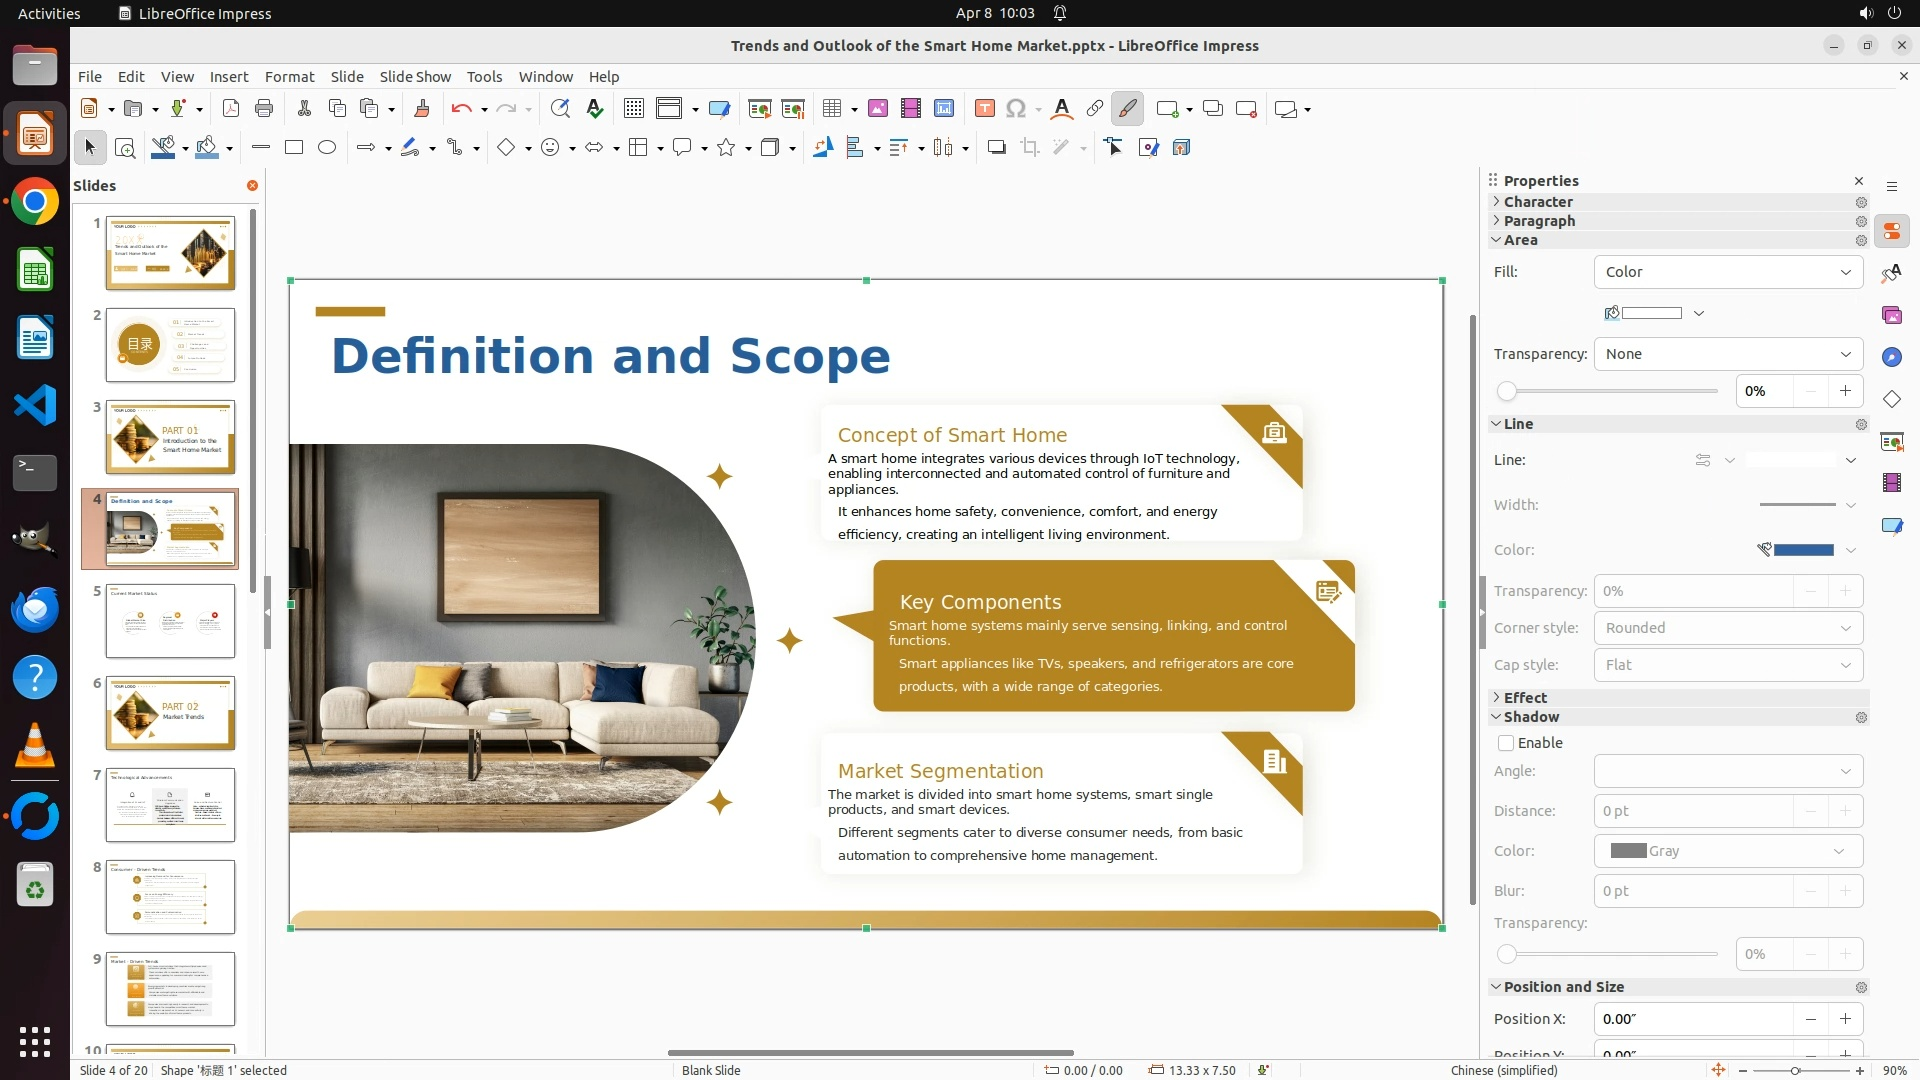The image size is (1920, 1080).
Task: Open the Fill type dropdown
Action: 1728,272
